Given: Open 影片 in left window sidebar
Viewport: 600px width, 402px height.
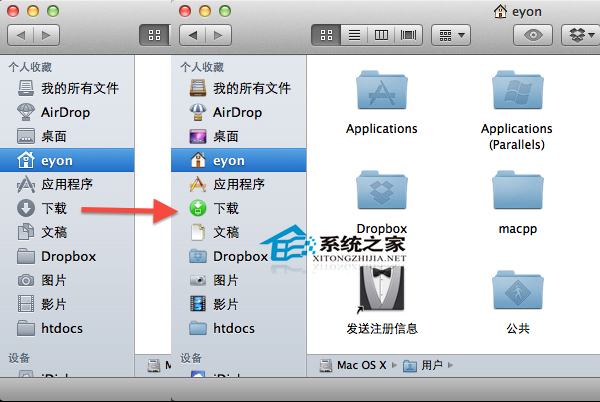Looking at the screenshot, I should [67, 304].
